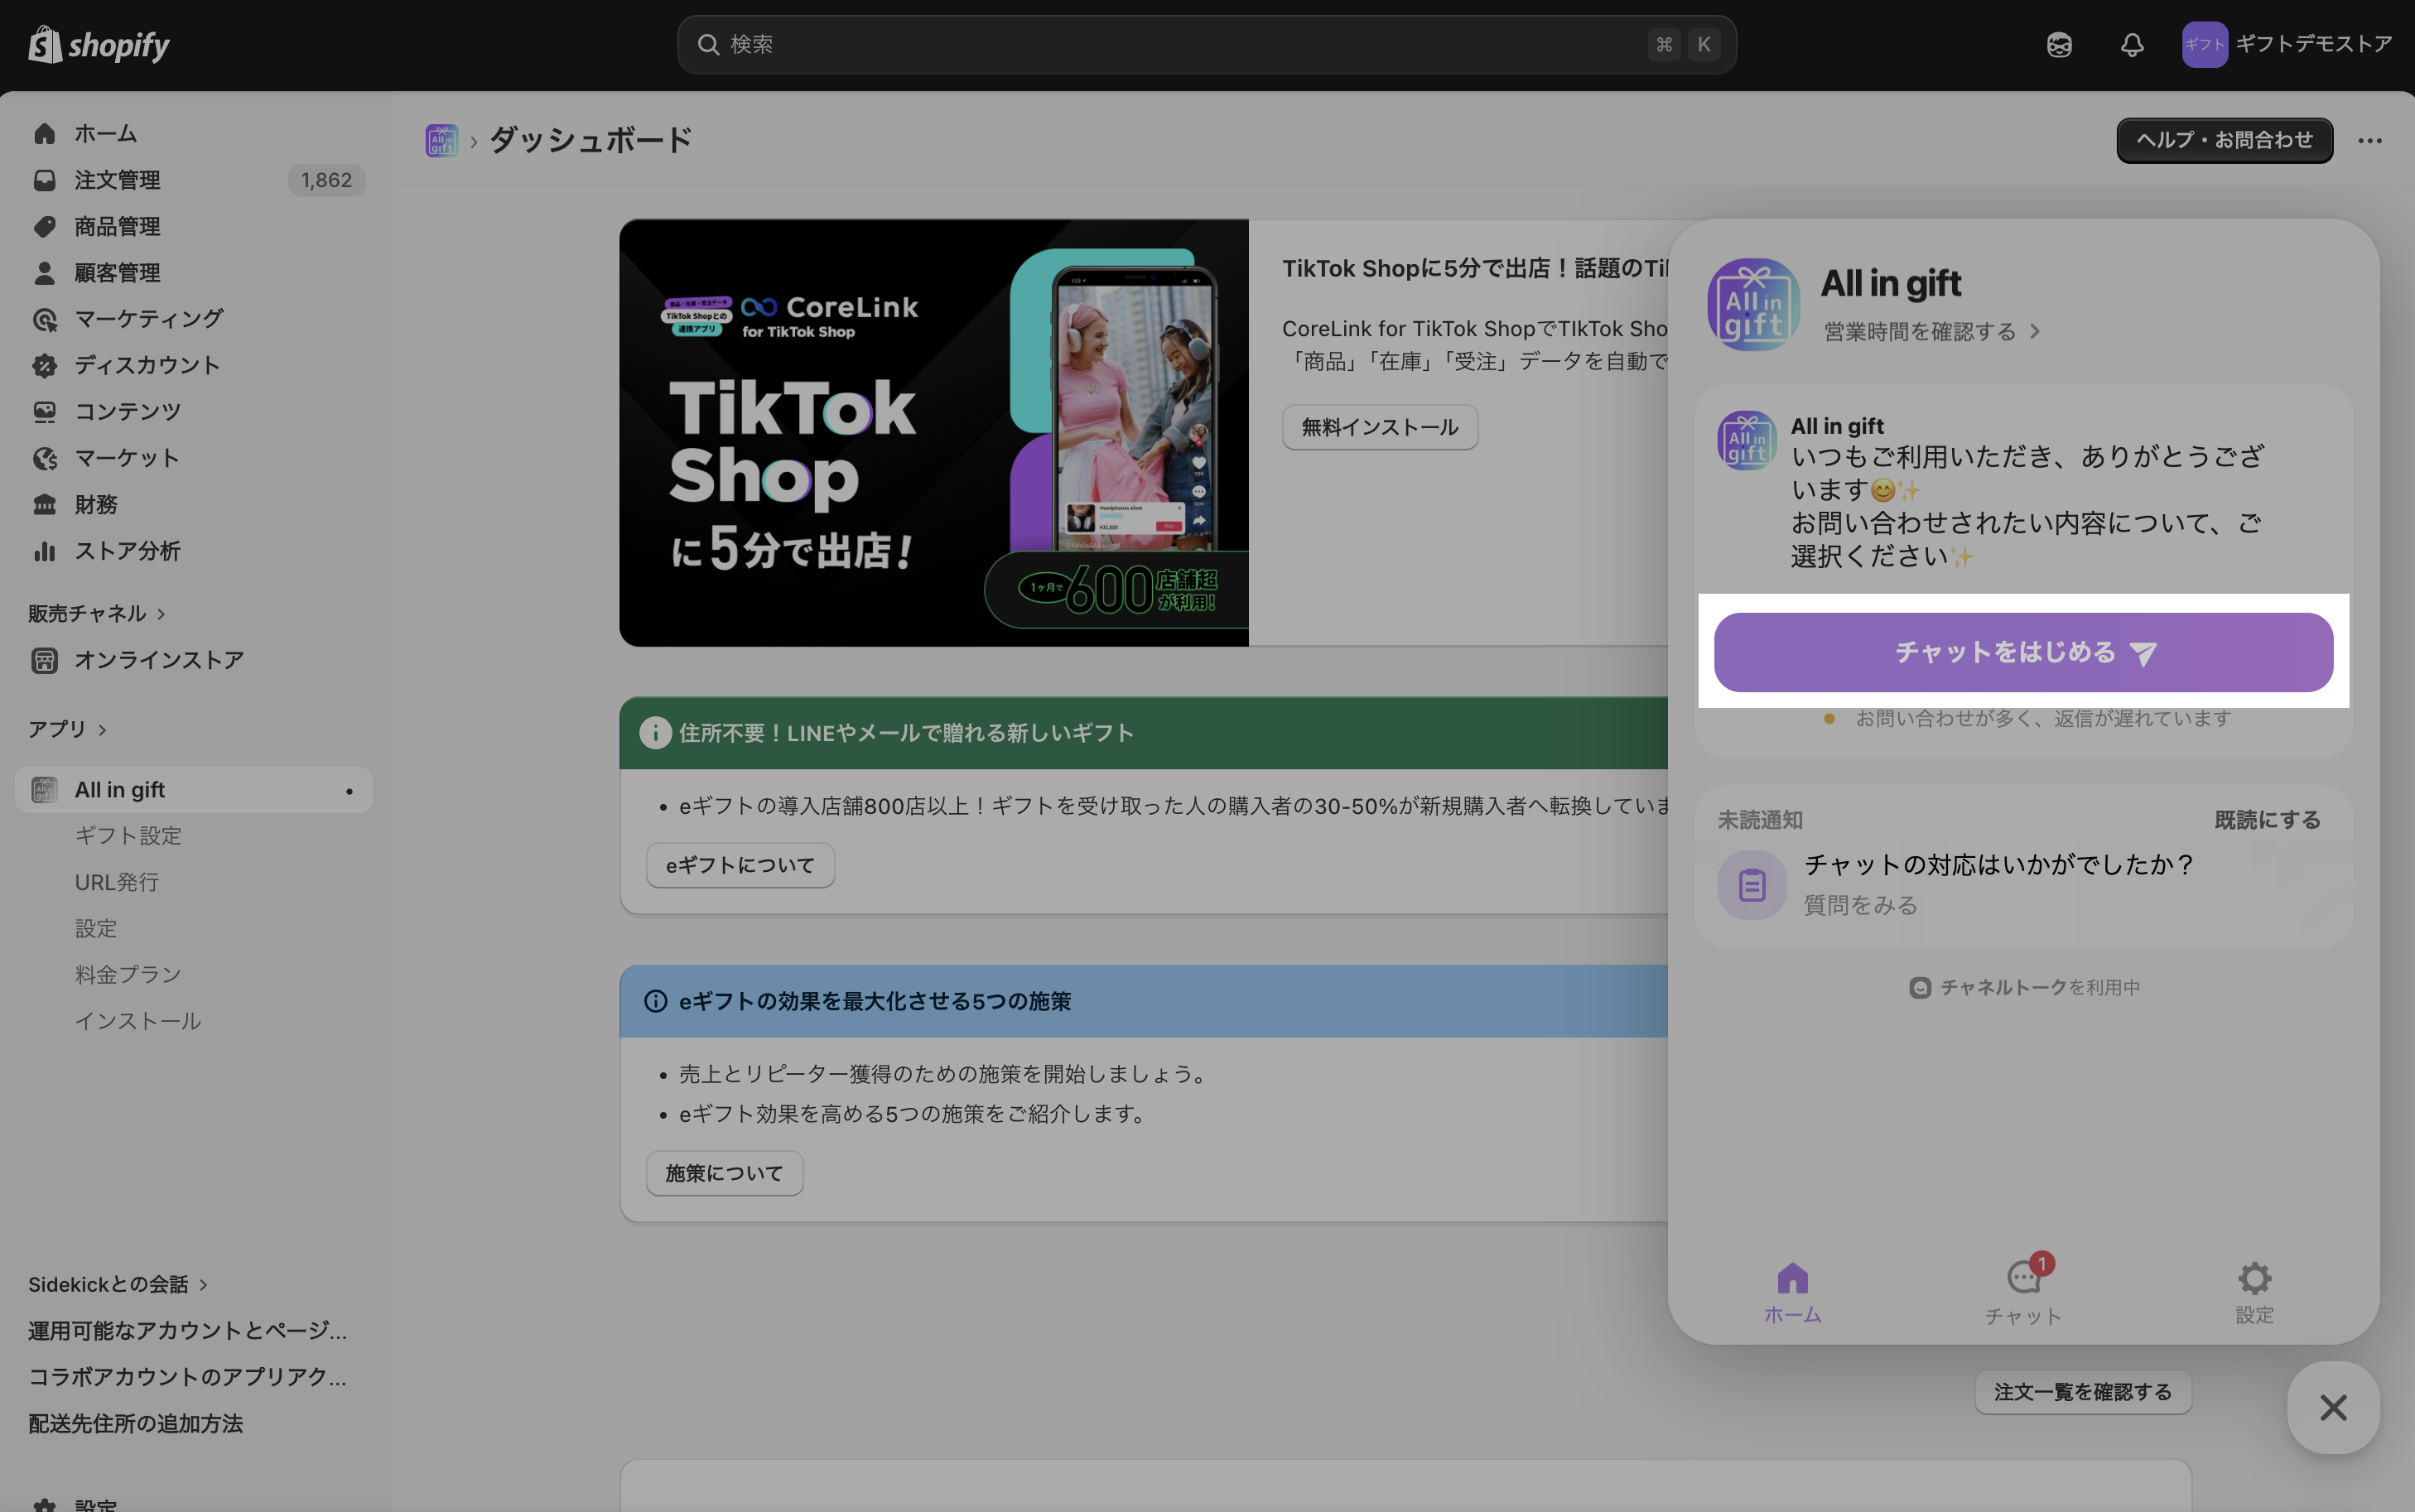Viewport: 2415px width, 1512px height.
Task: Click the 検索 search field
Action: pyautogui.click(x=1205, y=44)
